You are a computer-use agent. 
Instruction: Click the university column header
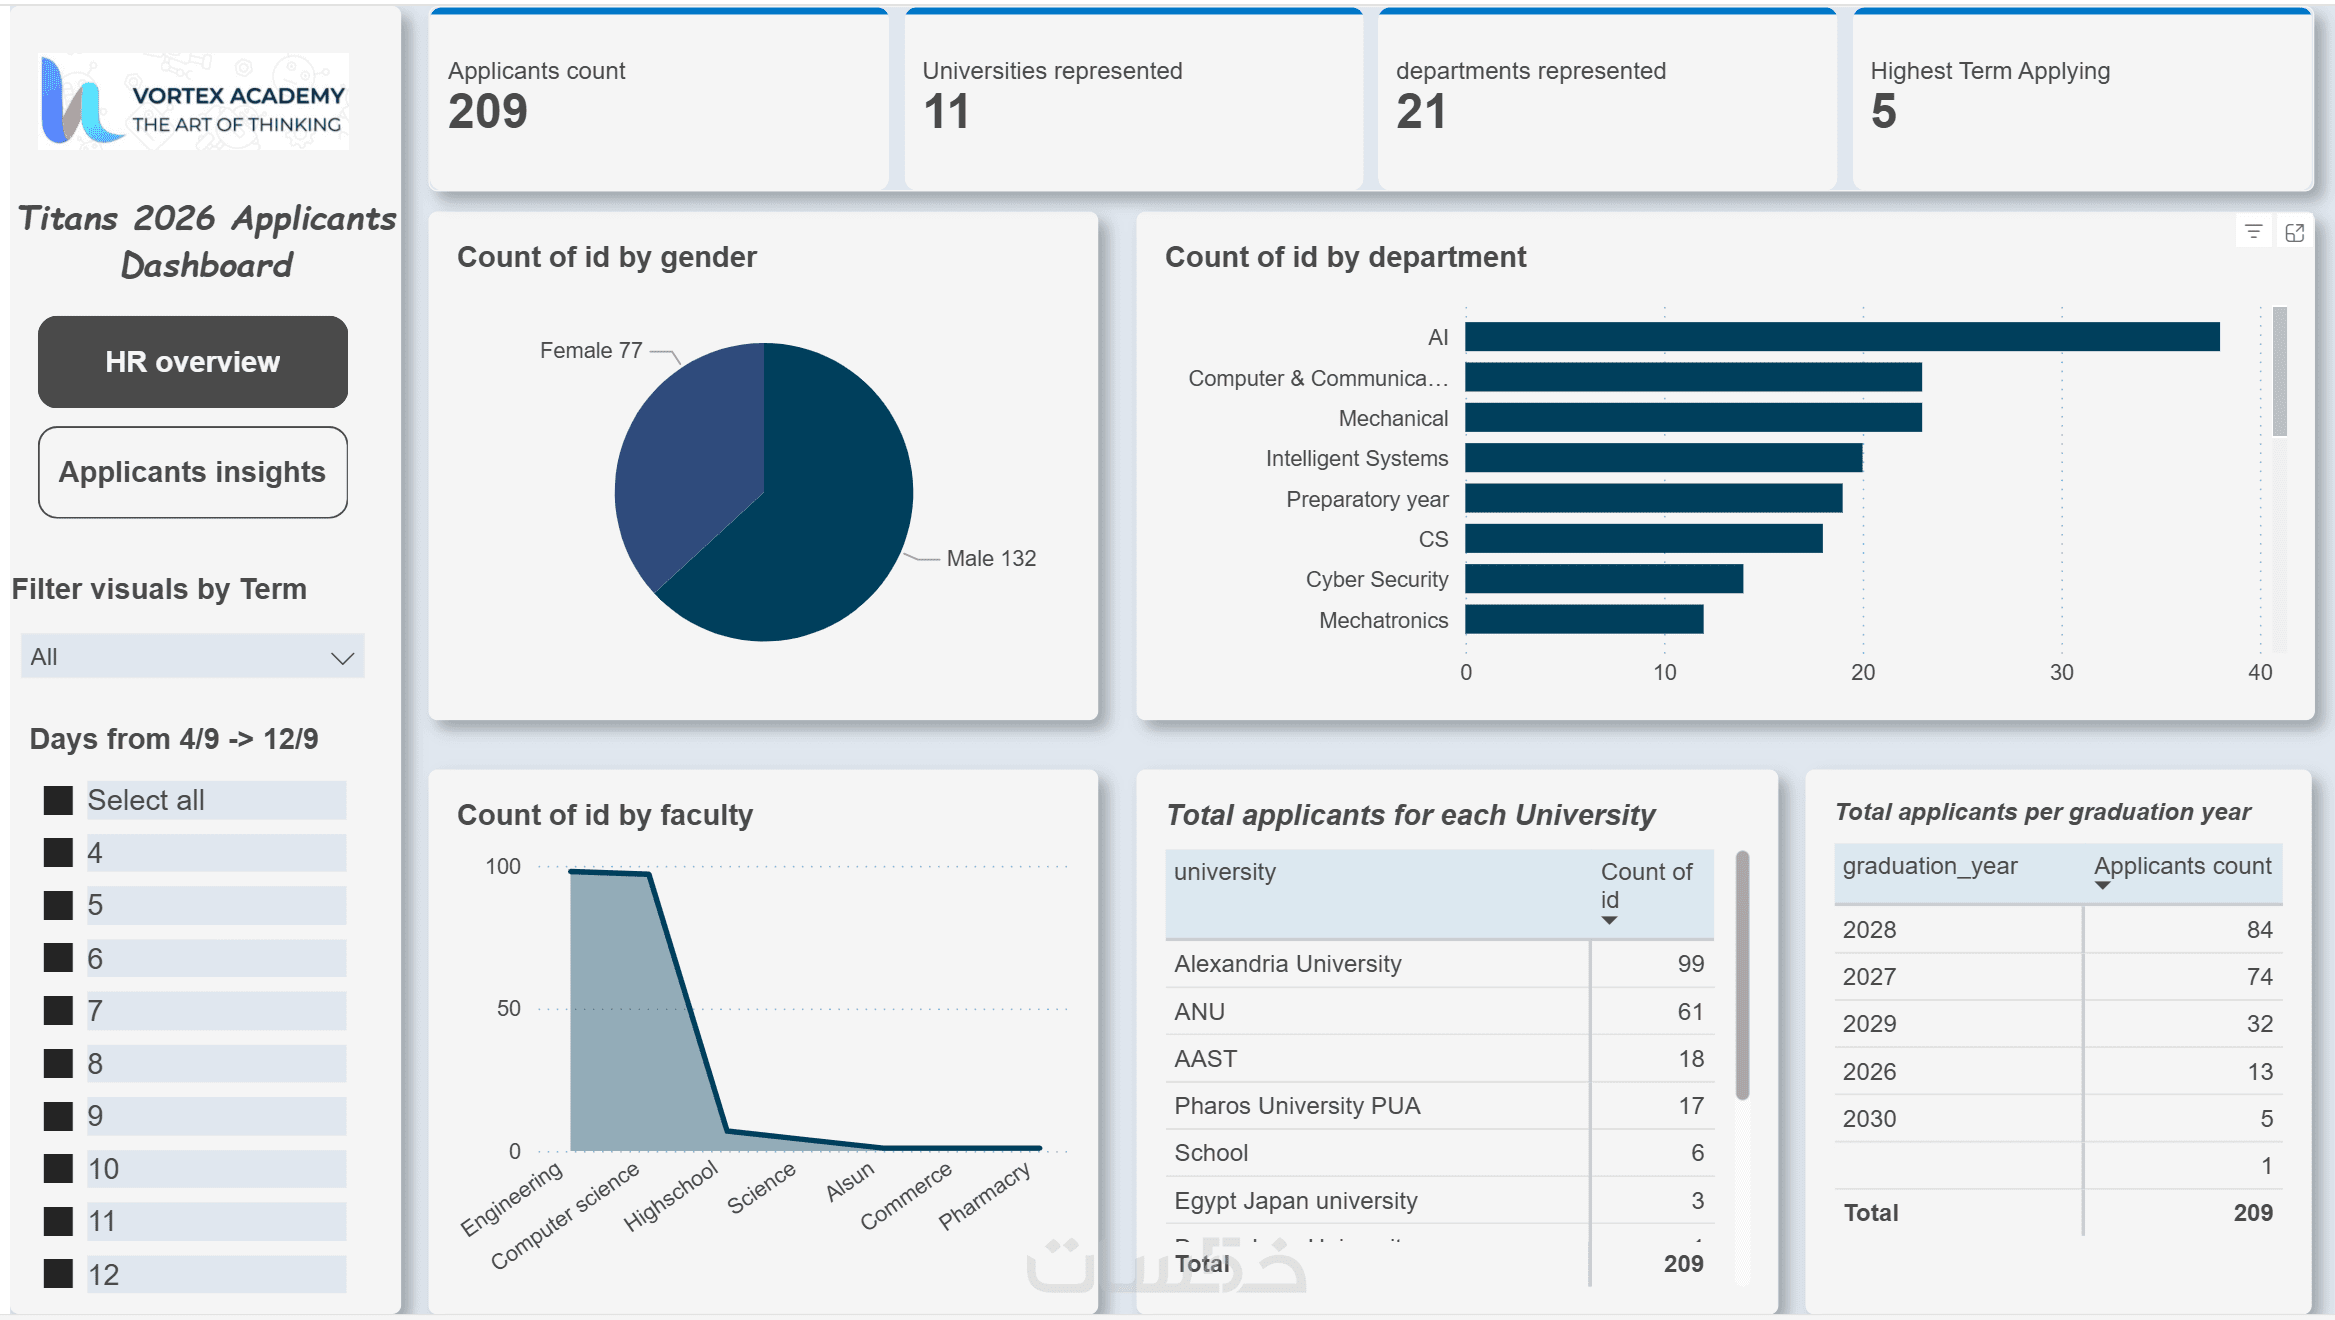click(1224, 872)
